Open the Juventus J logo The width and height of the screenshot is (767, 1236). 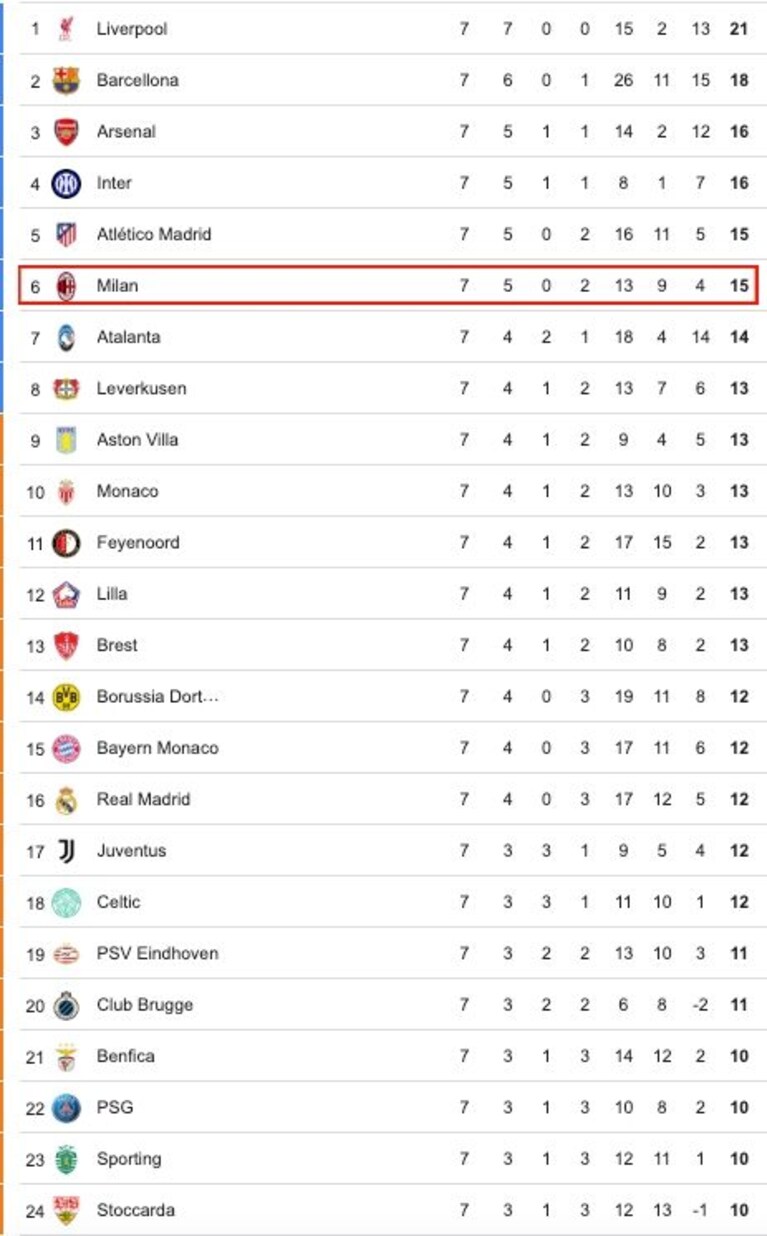[66, 851]
